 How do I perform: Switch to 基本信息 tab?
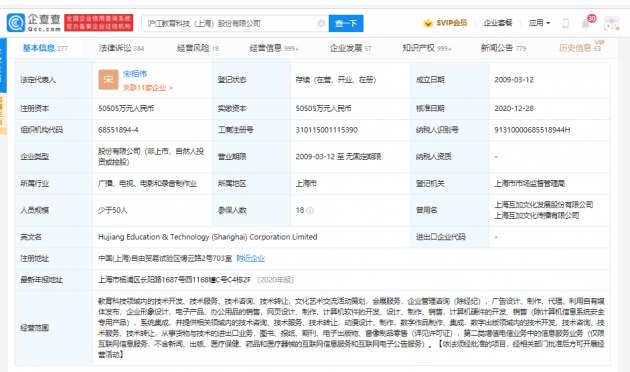45,48
